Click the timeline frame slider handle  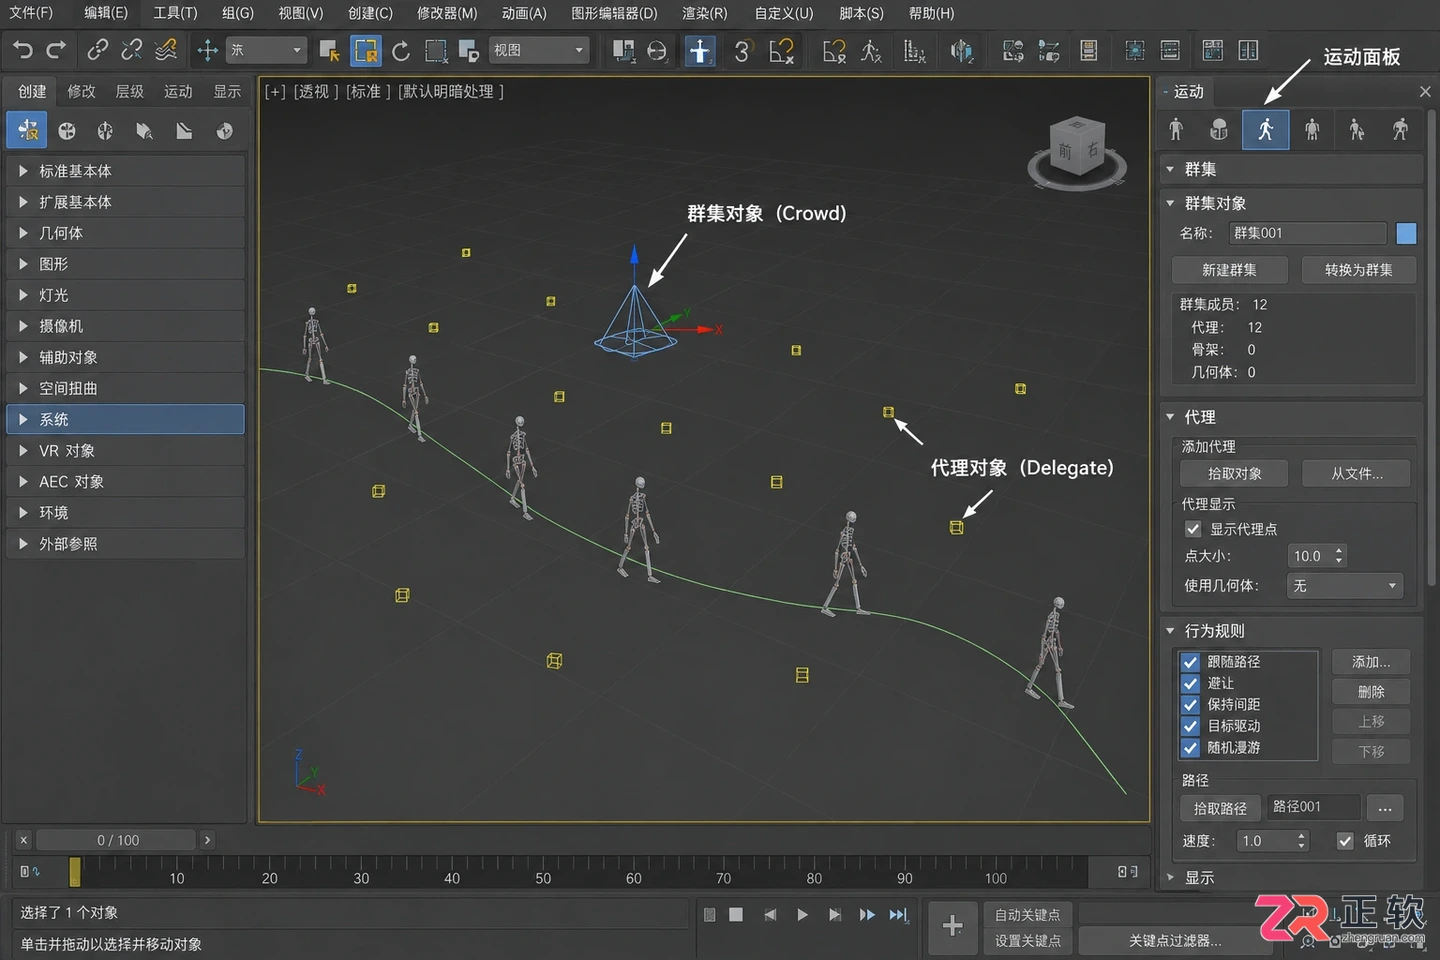(75, 872)
